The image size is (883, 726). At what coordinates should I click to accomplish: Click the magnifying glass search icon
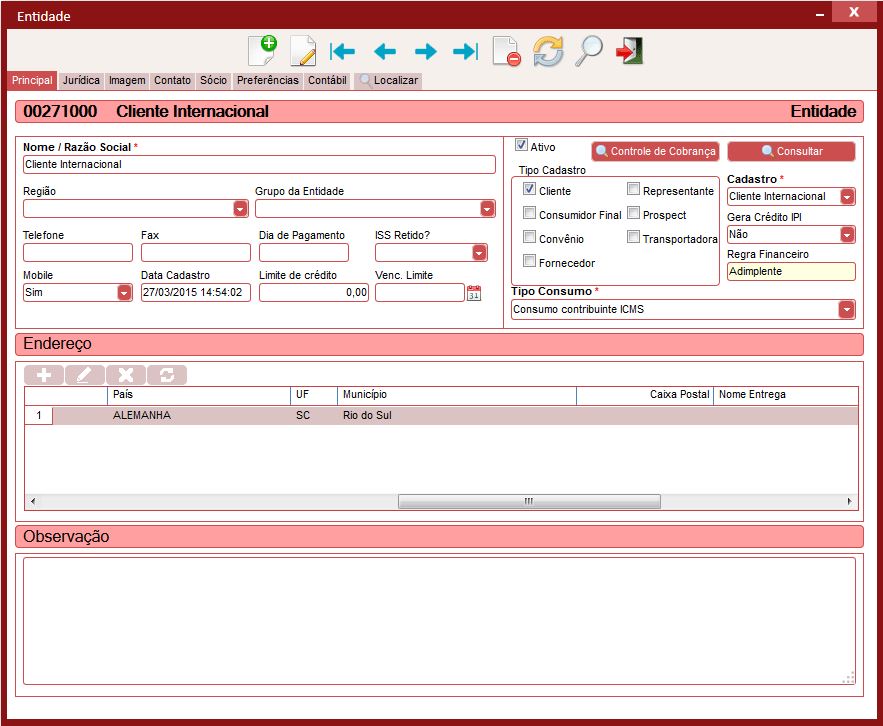pos(589,51)
